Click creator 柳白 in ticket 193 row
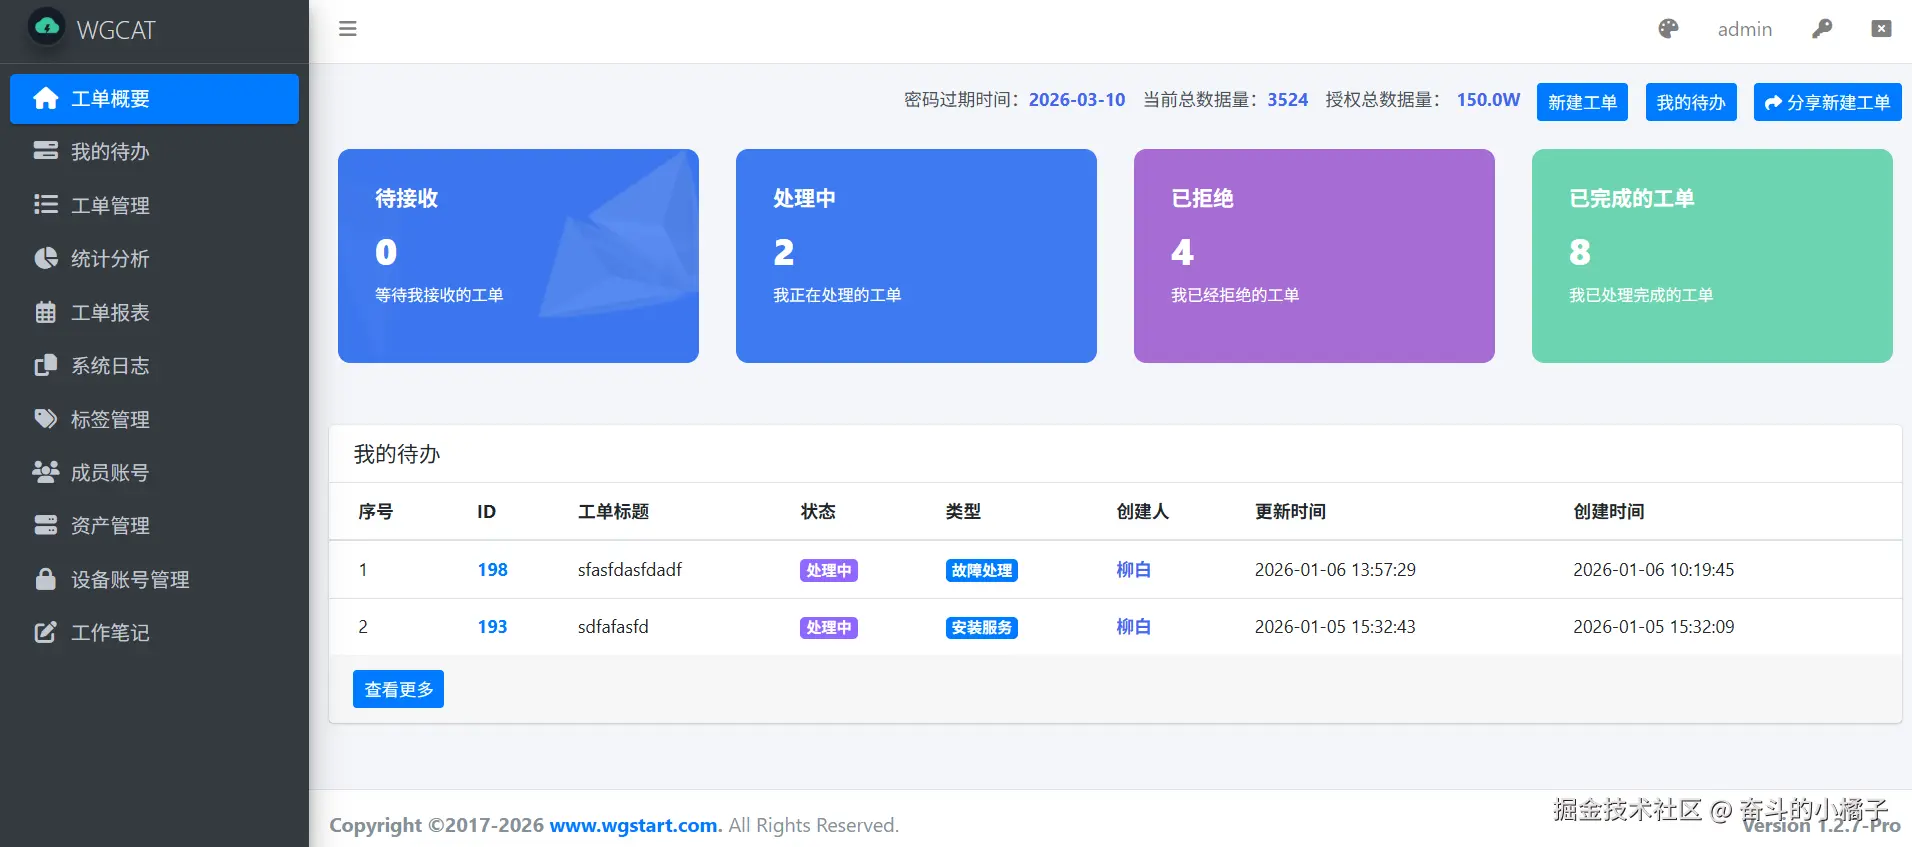This screenshot has width=1912, height=847. [1133, 627]
